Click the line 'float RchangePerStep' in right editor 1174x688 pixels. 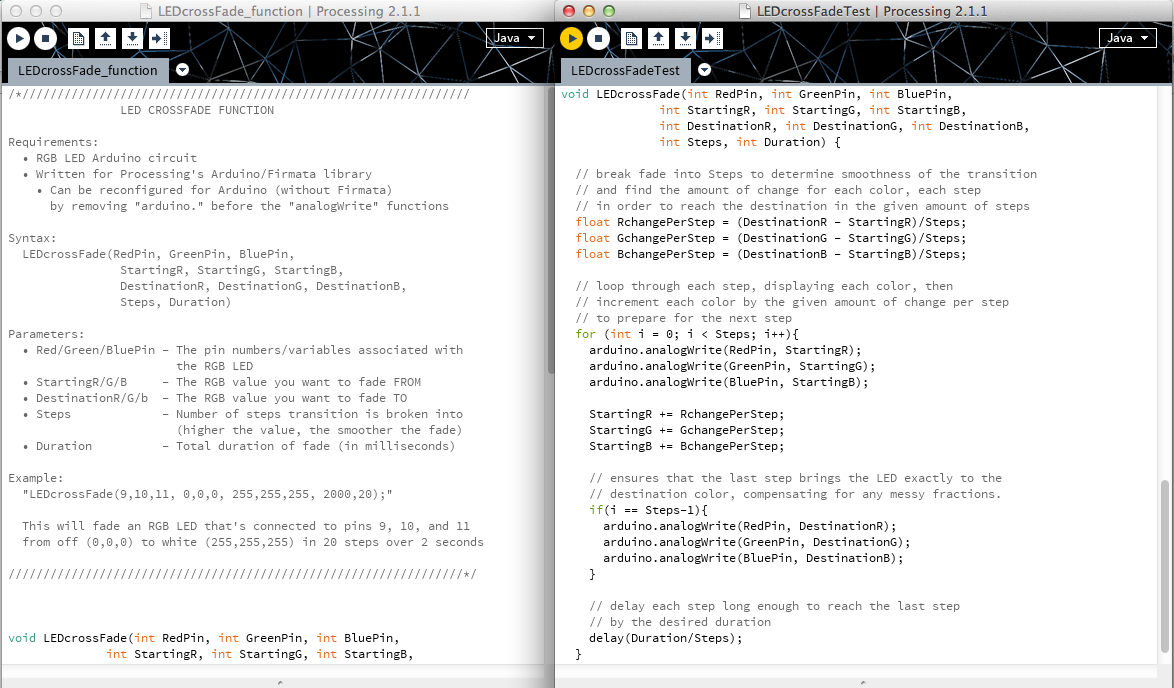(770, 222)
